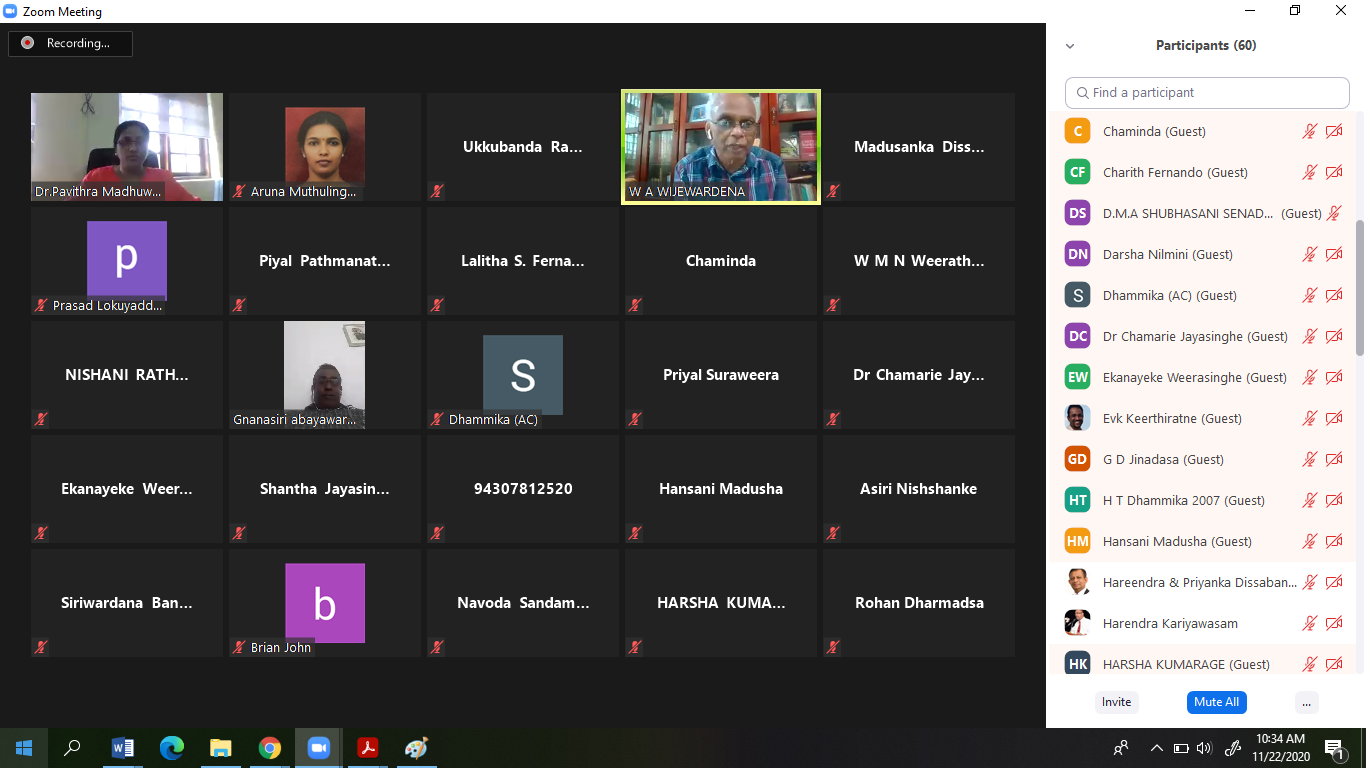The height and width of the screenshot is (768, 1366).
Task: Click Hareendra & Priyanka Dissaban... in participants list
Action: 1203,582
